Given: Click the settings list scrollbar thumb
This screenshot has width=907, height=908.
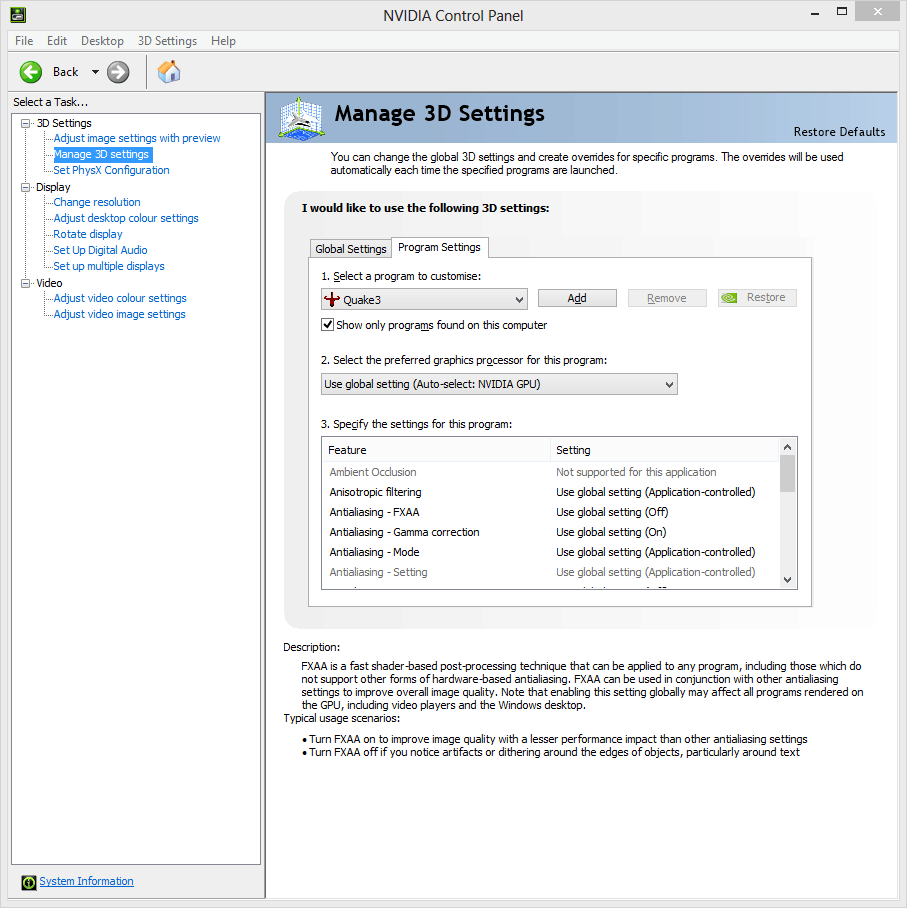Looking at the screenshot, I should click(787, 474).
